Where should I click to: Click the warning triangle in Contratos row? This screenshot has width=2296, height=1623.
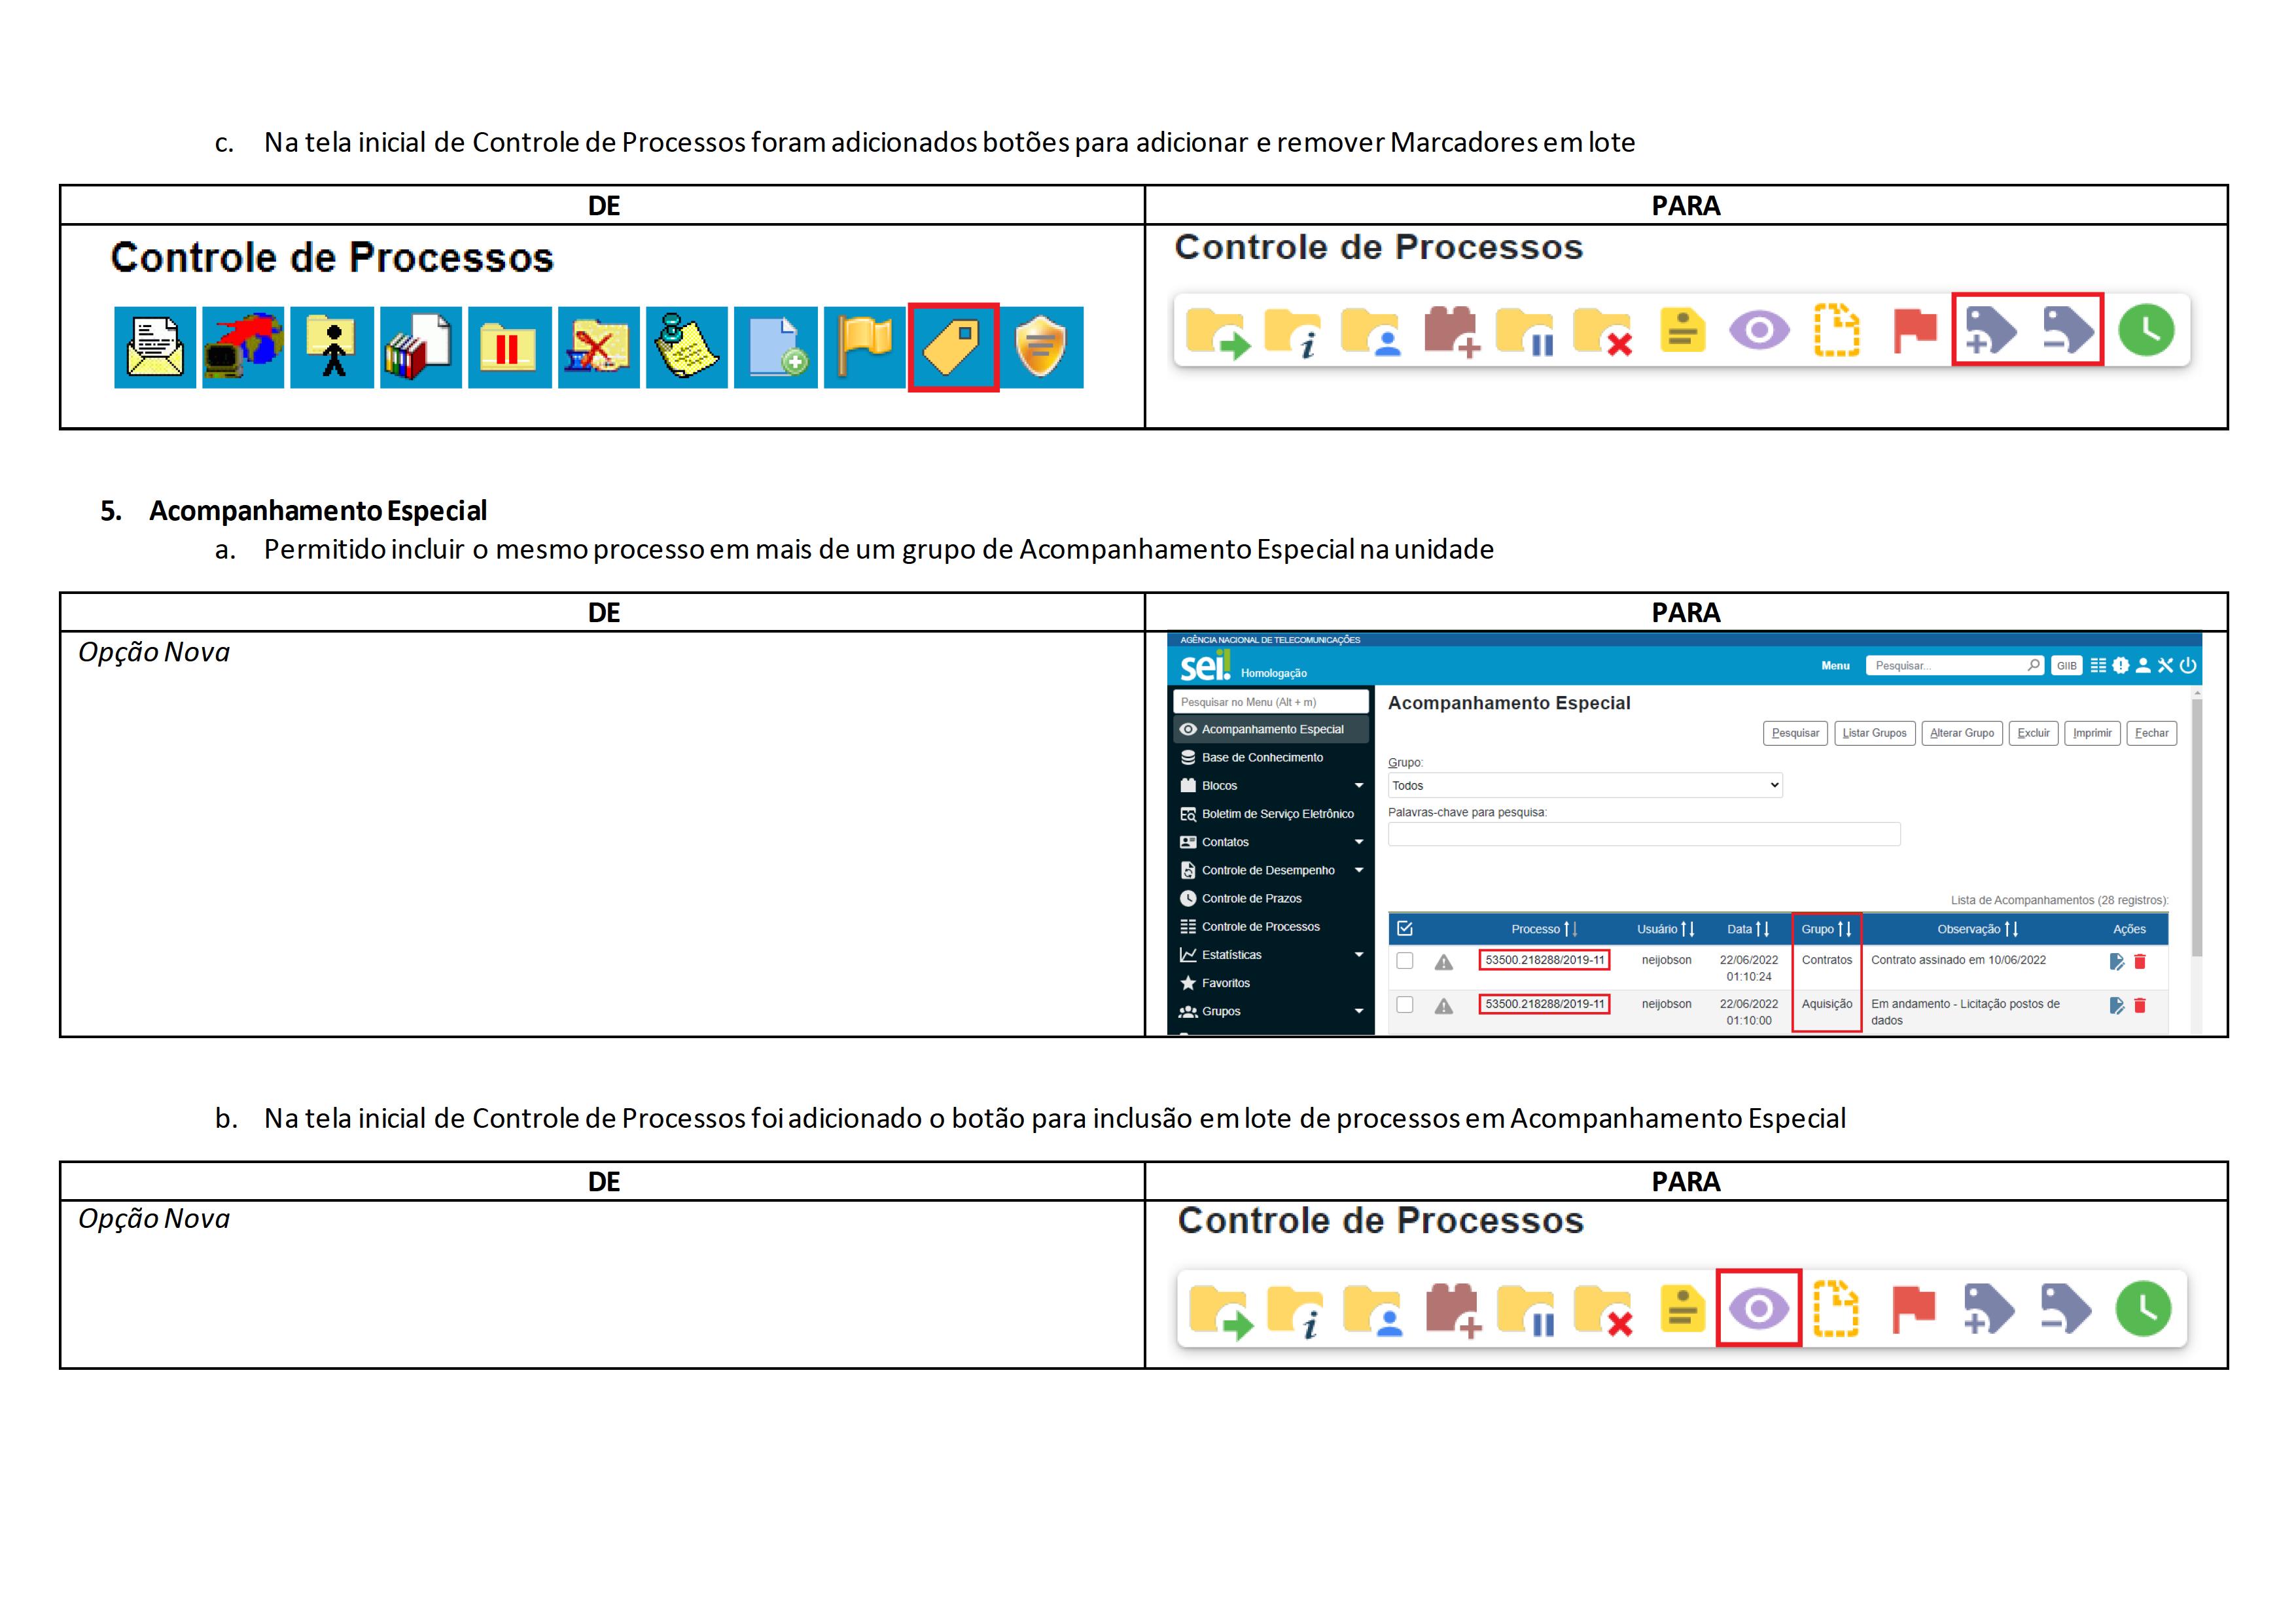coord(1443,963)
